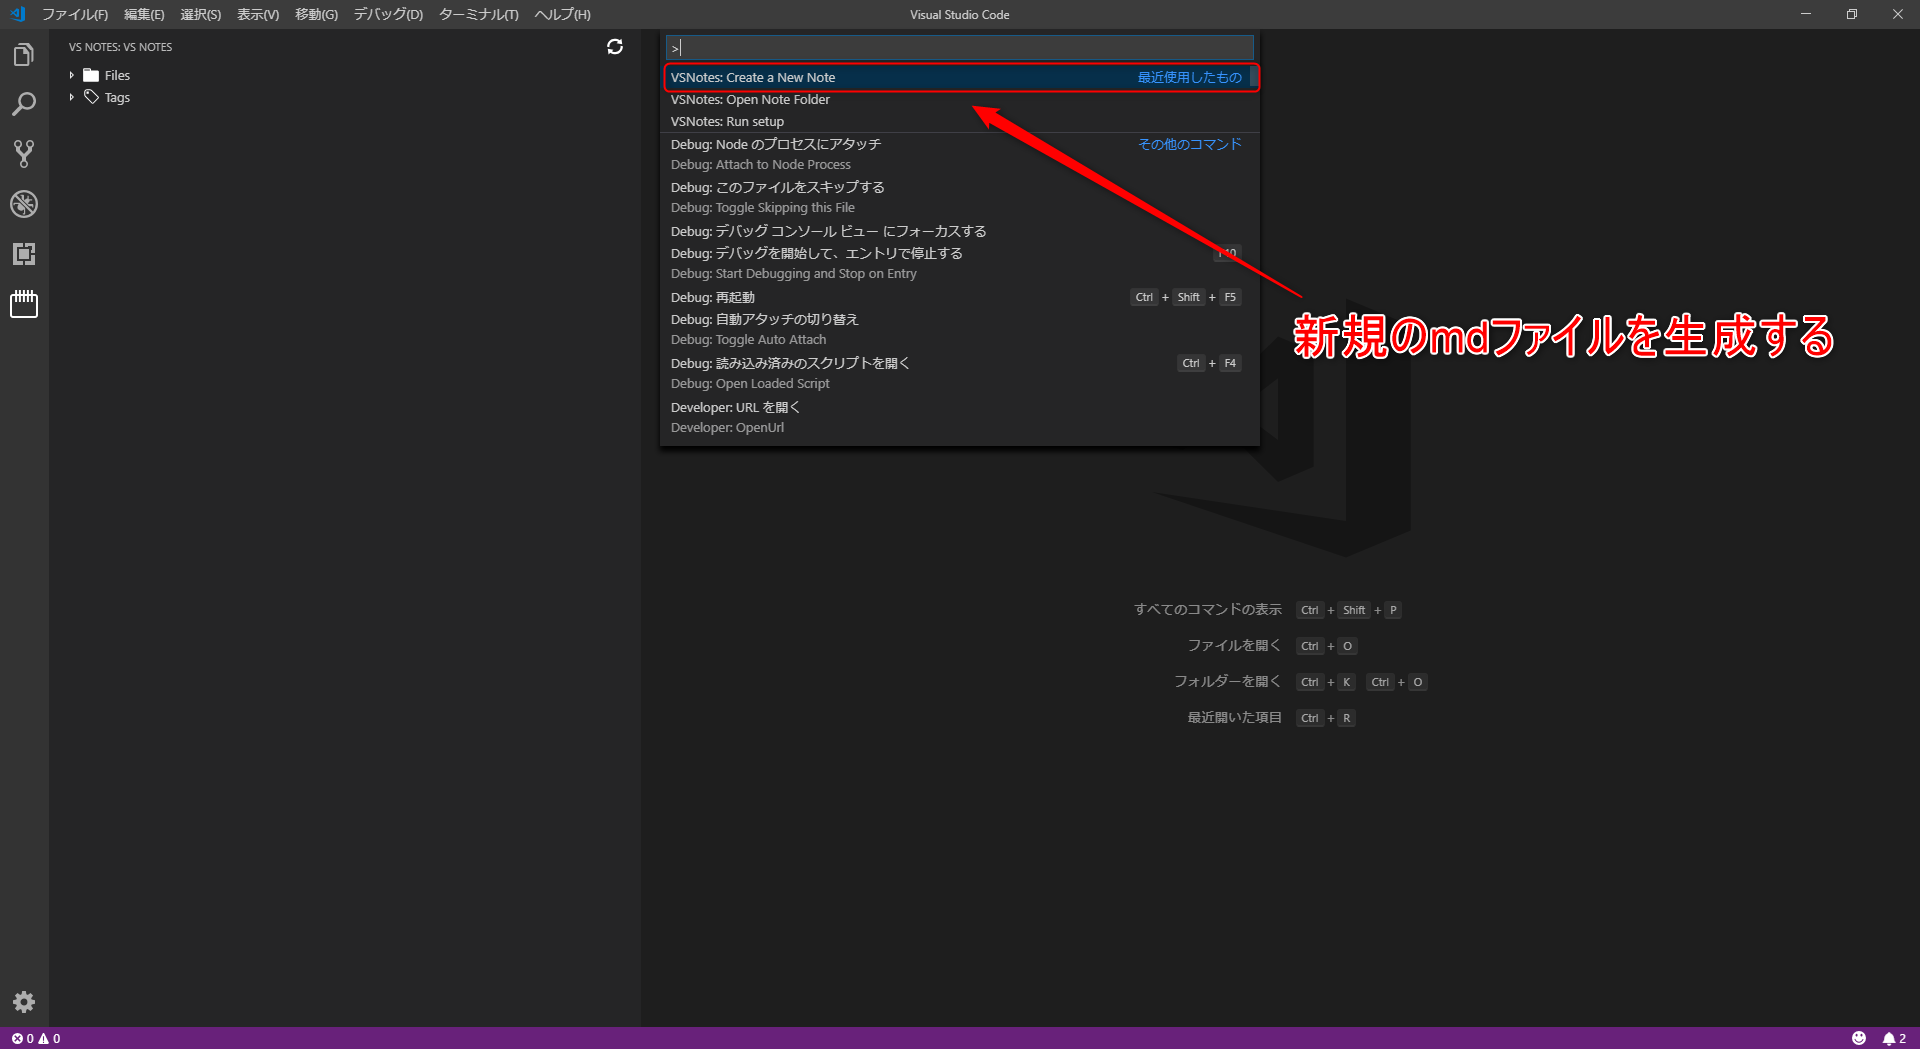
Task: Open the Manage gear icon
Action: point(24,1002)
